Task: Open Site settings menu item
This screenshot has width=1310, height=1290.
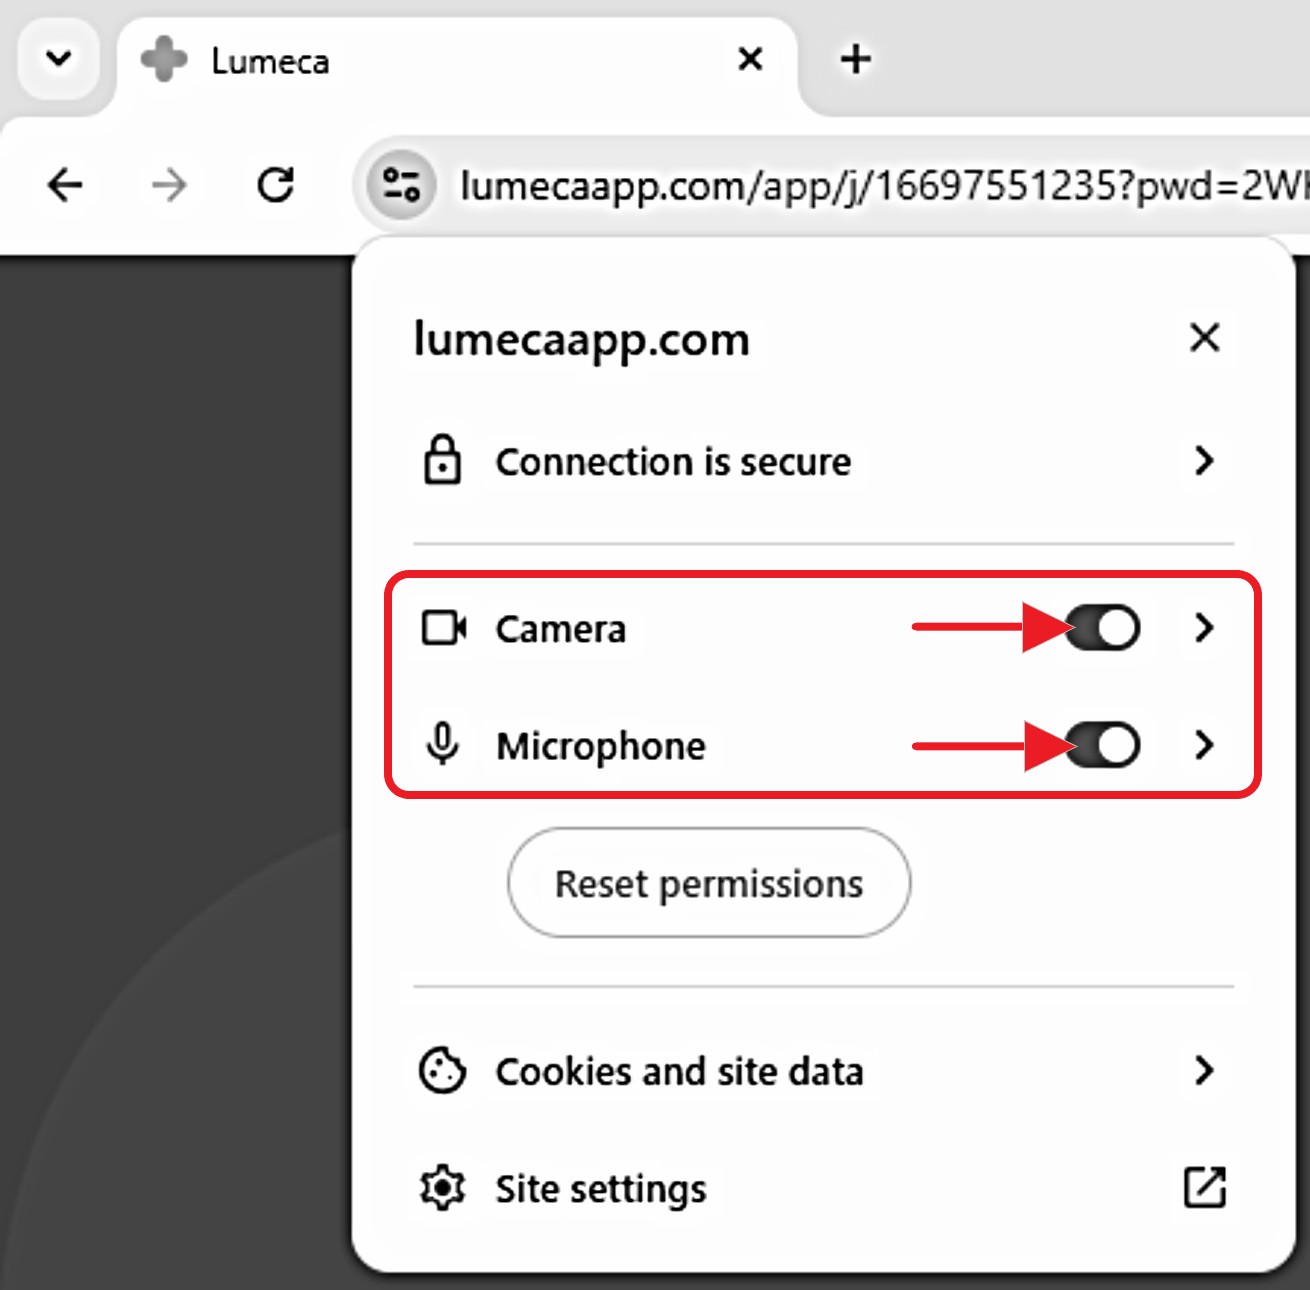Action: pyautogui.click(x=601, y=1189)
